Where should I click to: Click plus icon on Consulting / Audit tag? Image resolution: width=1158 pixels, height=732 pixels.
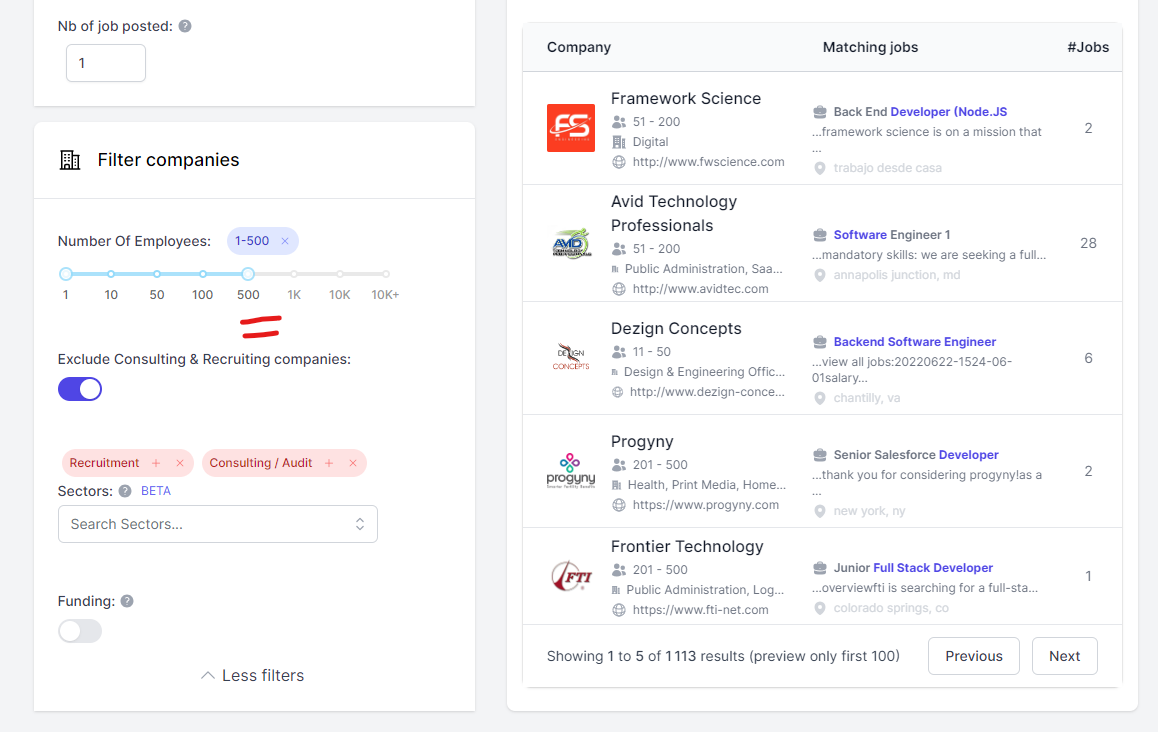pos(329,463)
